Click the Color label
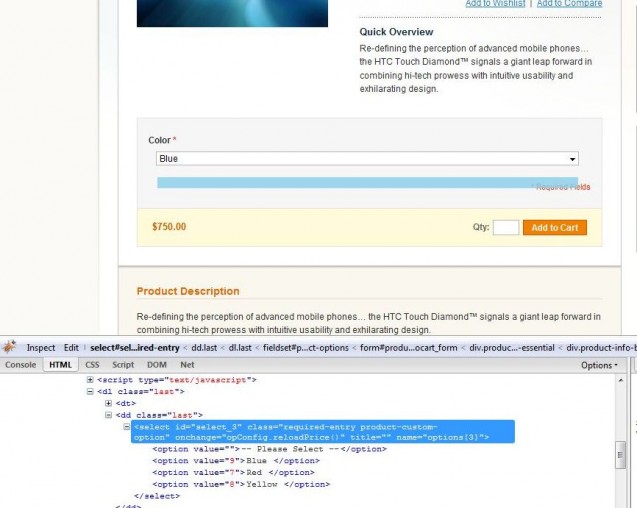The width and height of the screenshot is (637, 508). [159, 140]
